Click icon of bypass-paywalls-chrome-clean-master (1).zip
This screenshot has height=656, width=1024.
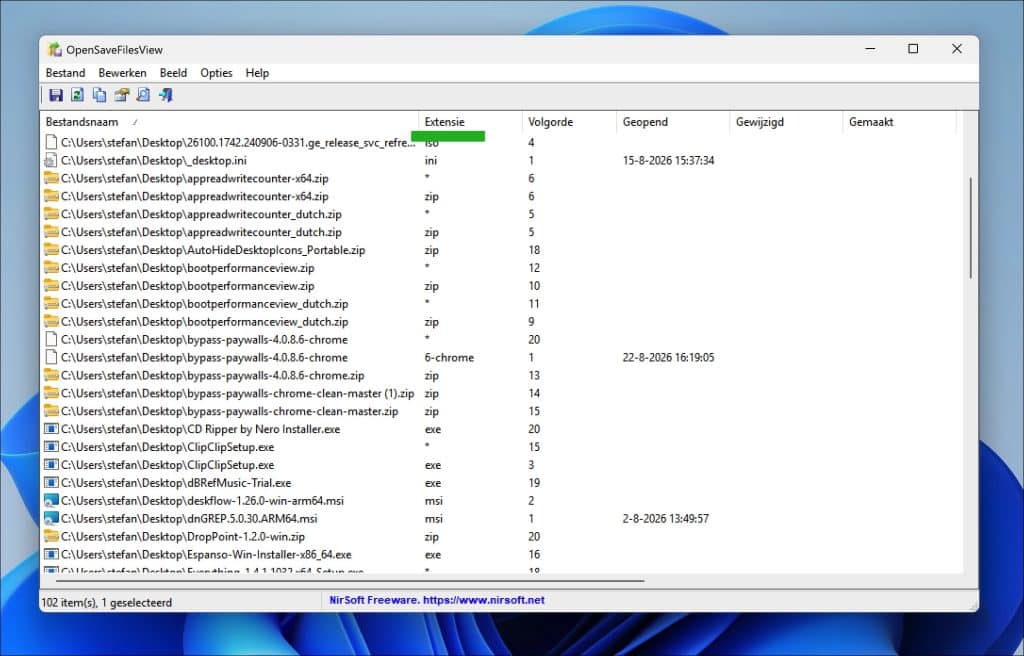[x=51, y=393]
